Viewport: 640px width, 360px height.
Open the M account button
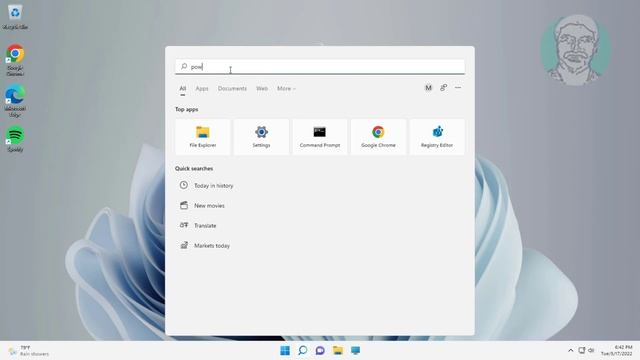[x=428, y=88]
